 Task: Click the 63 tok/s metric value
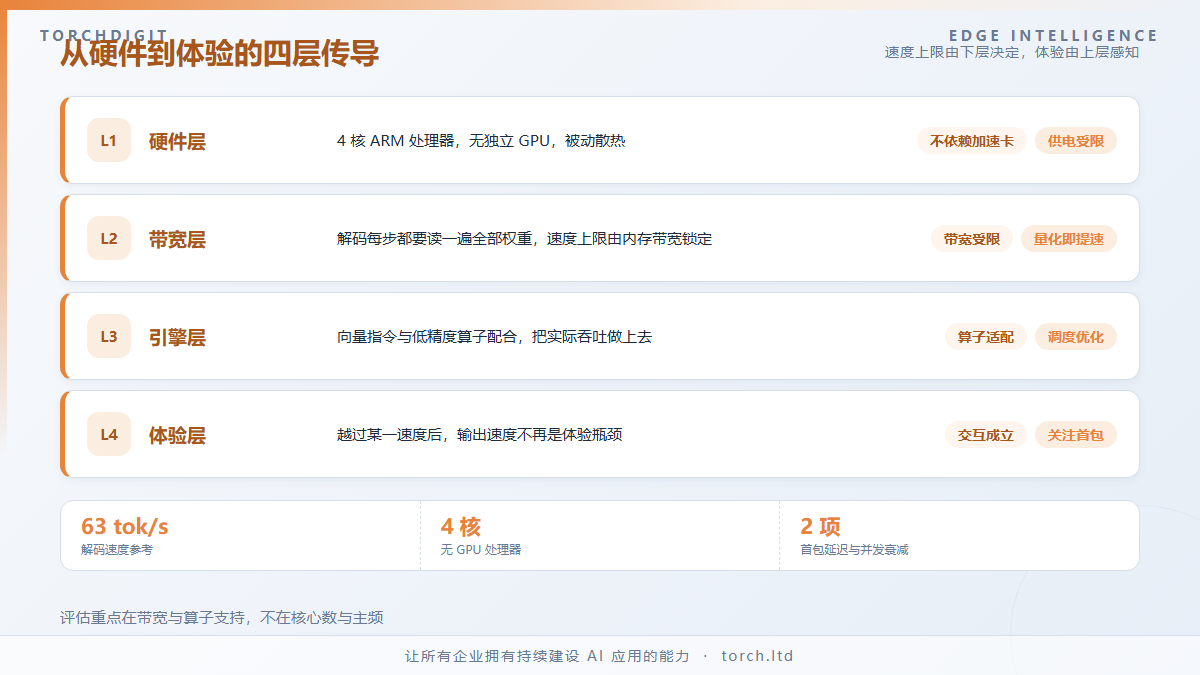[x=125, y=526]
